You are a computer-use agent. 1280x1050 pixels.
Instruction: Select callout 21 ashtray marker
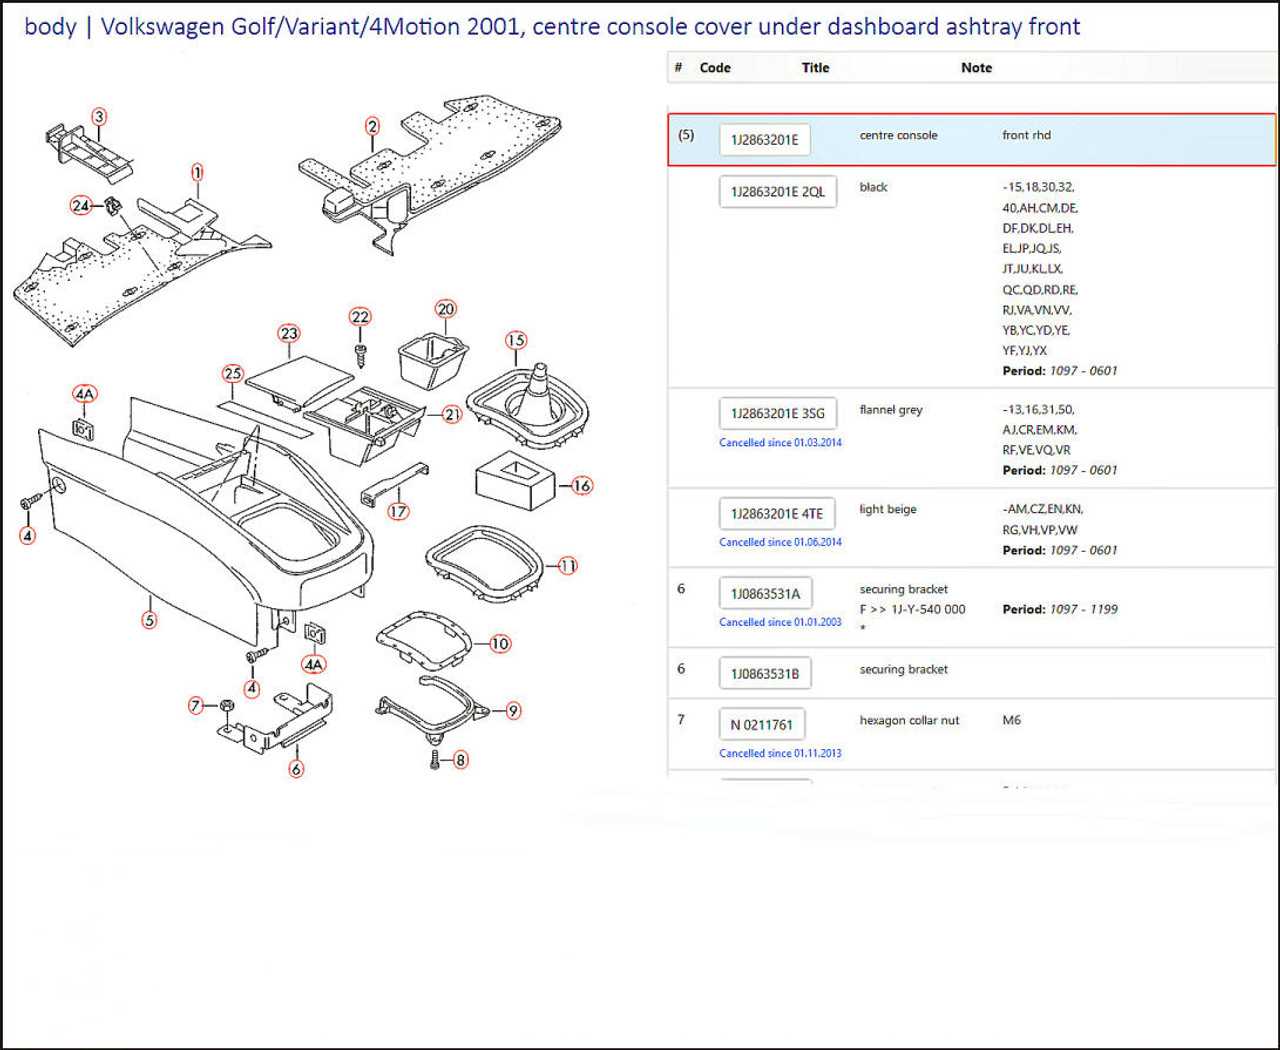click(452, 414)
